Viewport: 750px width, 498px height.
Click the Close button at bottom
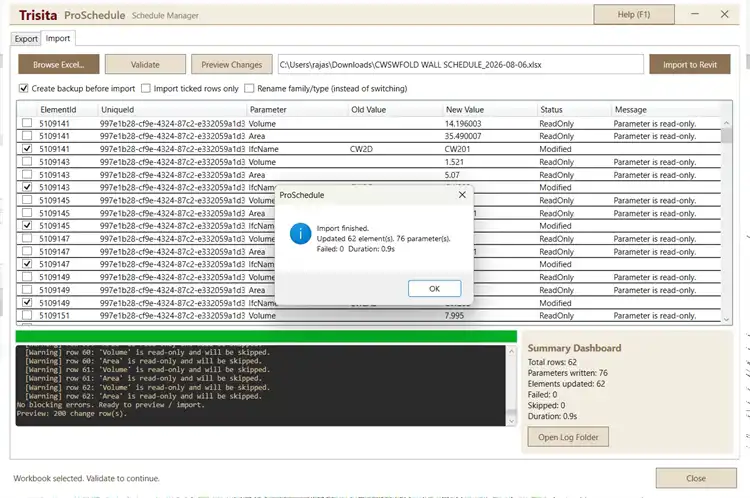click(696, 478)
